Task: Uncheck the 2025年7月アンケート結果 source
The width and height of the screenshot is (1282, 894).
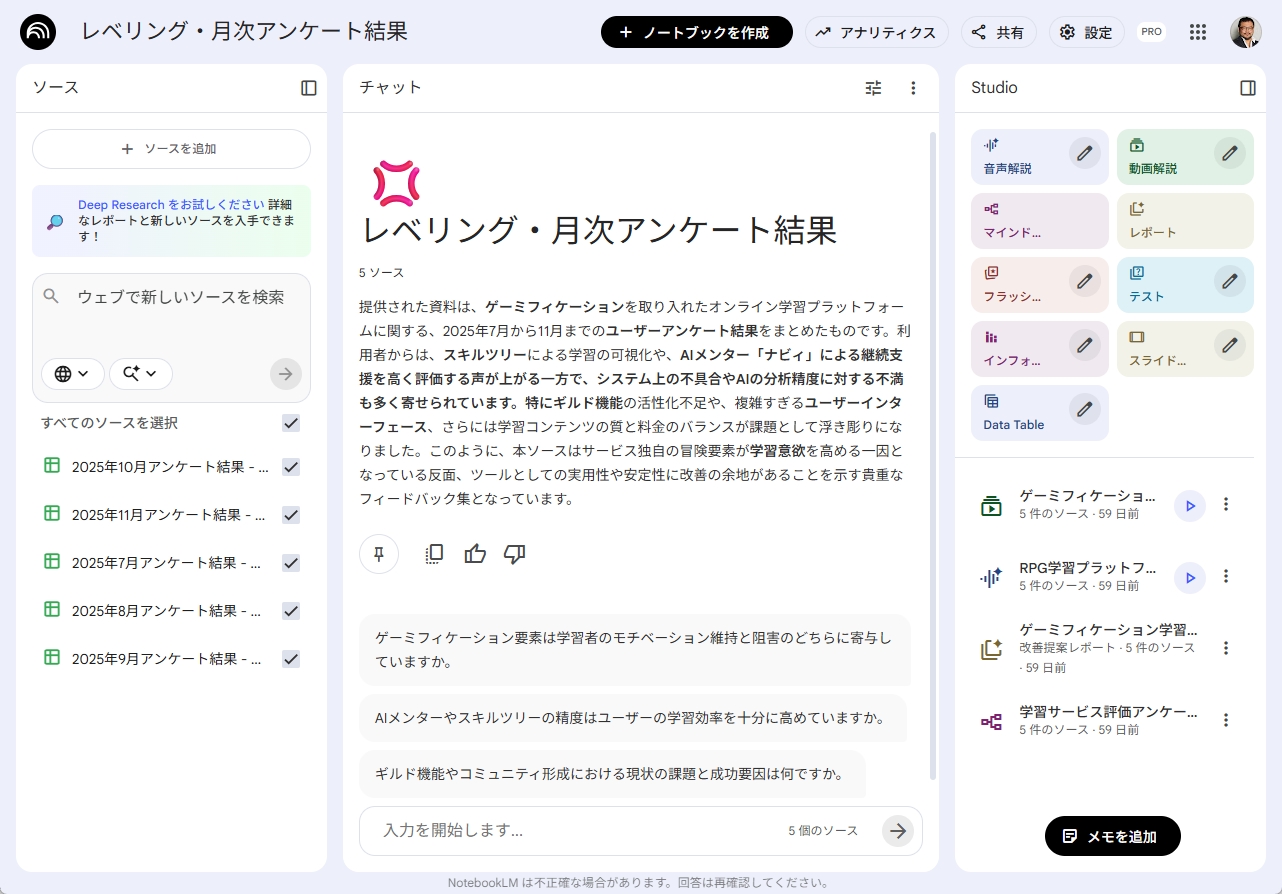Action: click(291, 563)
